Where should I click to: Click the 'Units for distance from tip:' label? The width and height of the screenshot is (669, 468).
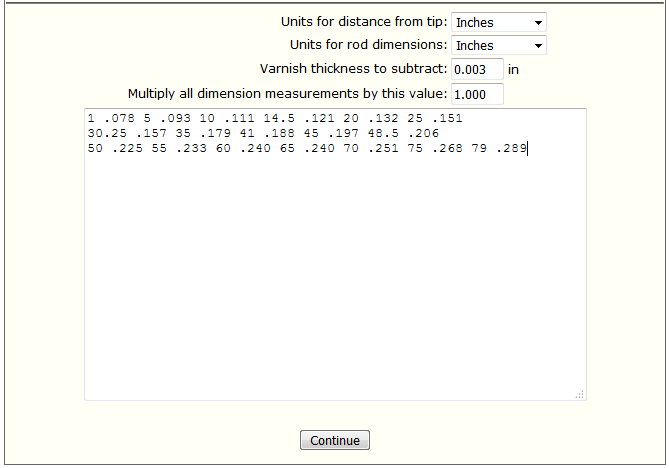point(364,22)
